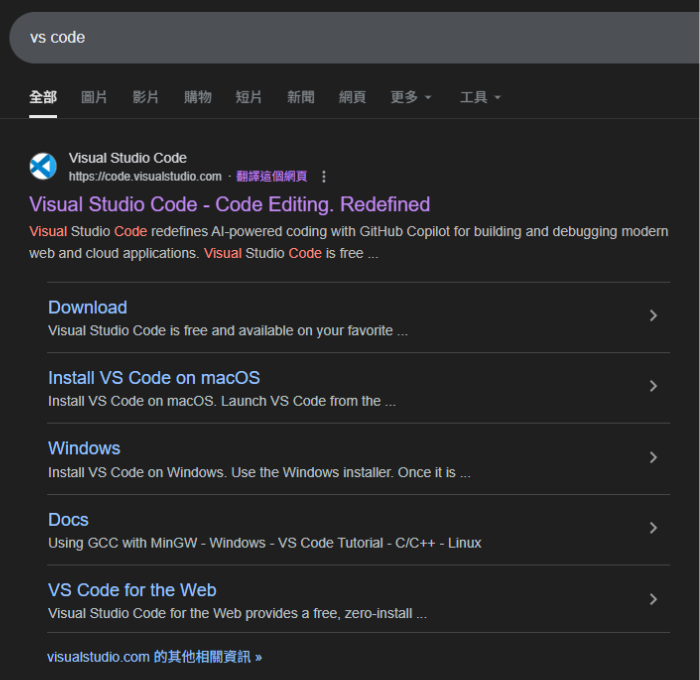The height and width of the screenshot is (680, 700).
Task: Open the 工具 dropdown
Action: (480, 97)
